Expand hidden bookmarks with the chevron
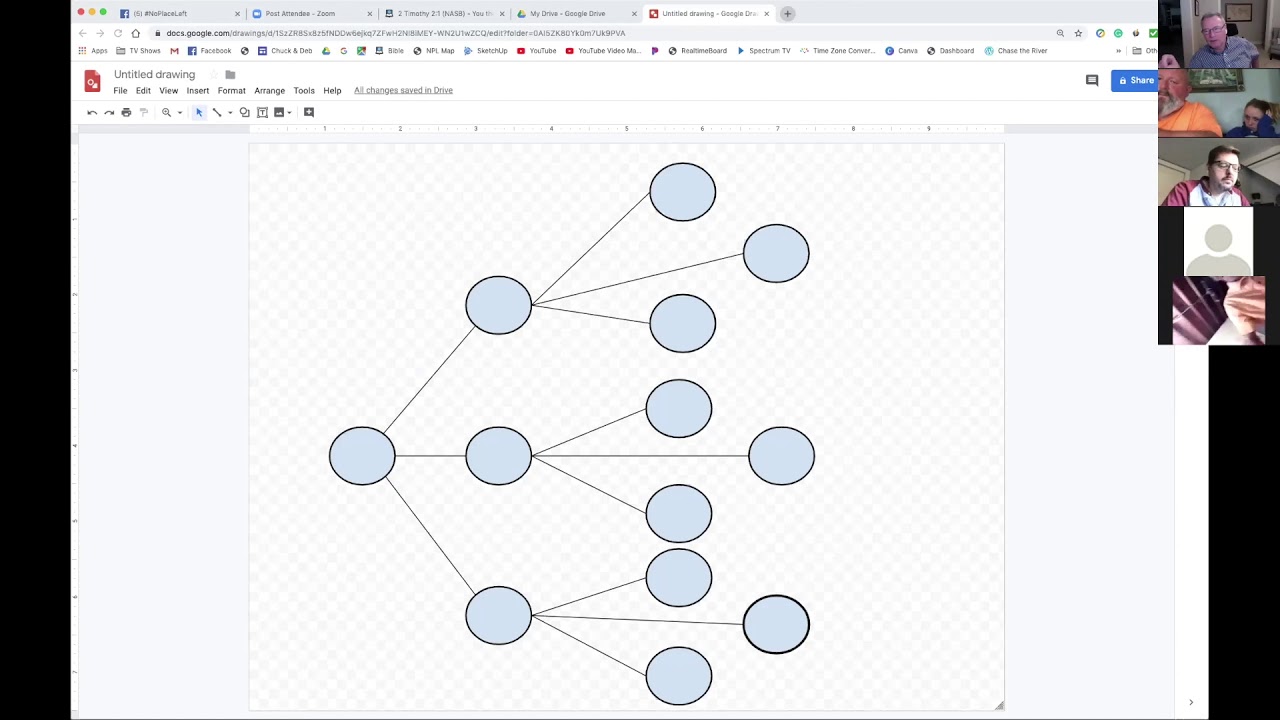The height and width of the screenshot is (720, 1280). 1118,51
